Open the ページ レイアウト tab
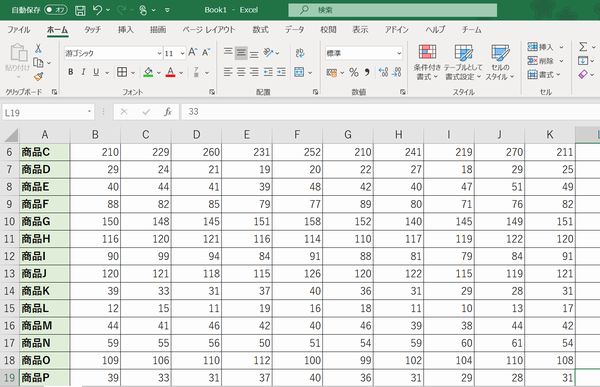 [208, 29]
